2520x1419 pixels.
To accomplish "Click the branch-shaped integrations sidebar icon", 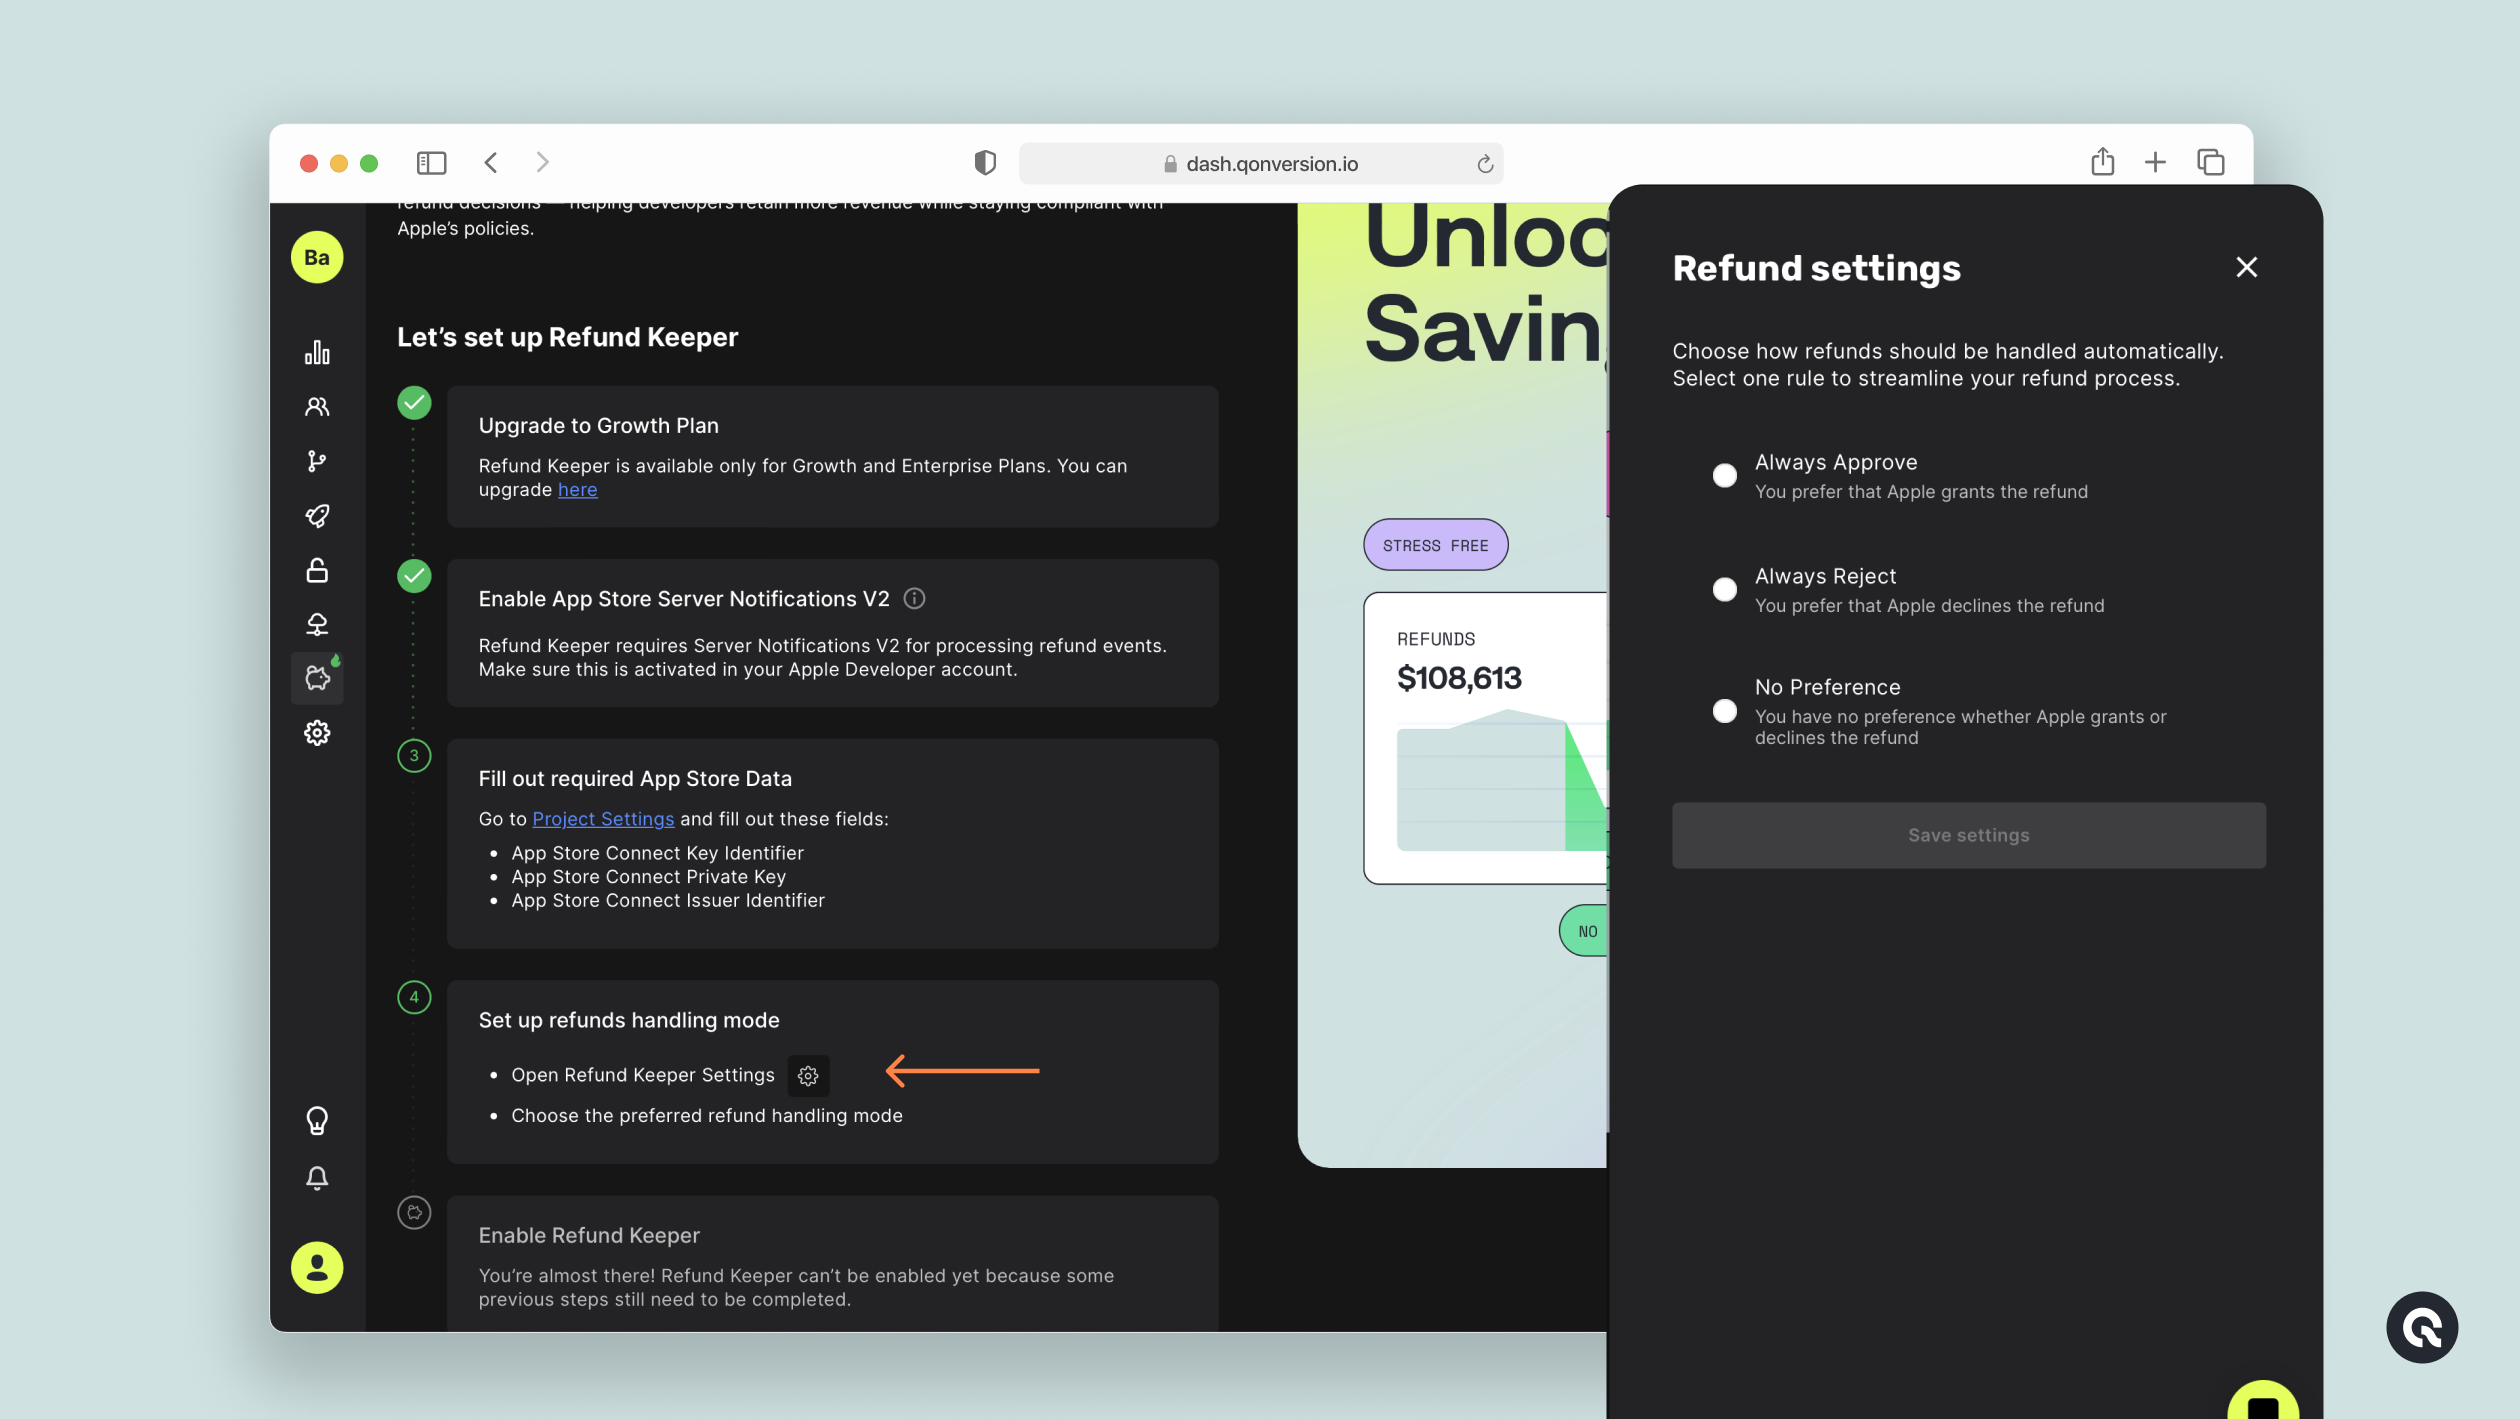I will tap(317, 461).
